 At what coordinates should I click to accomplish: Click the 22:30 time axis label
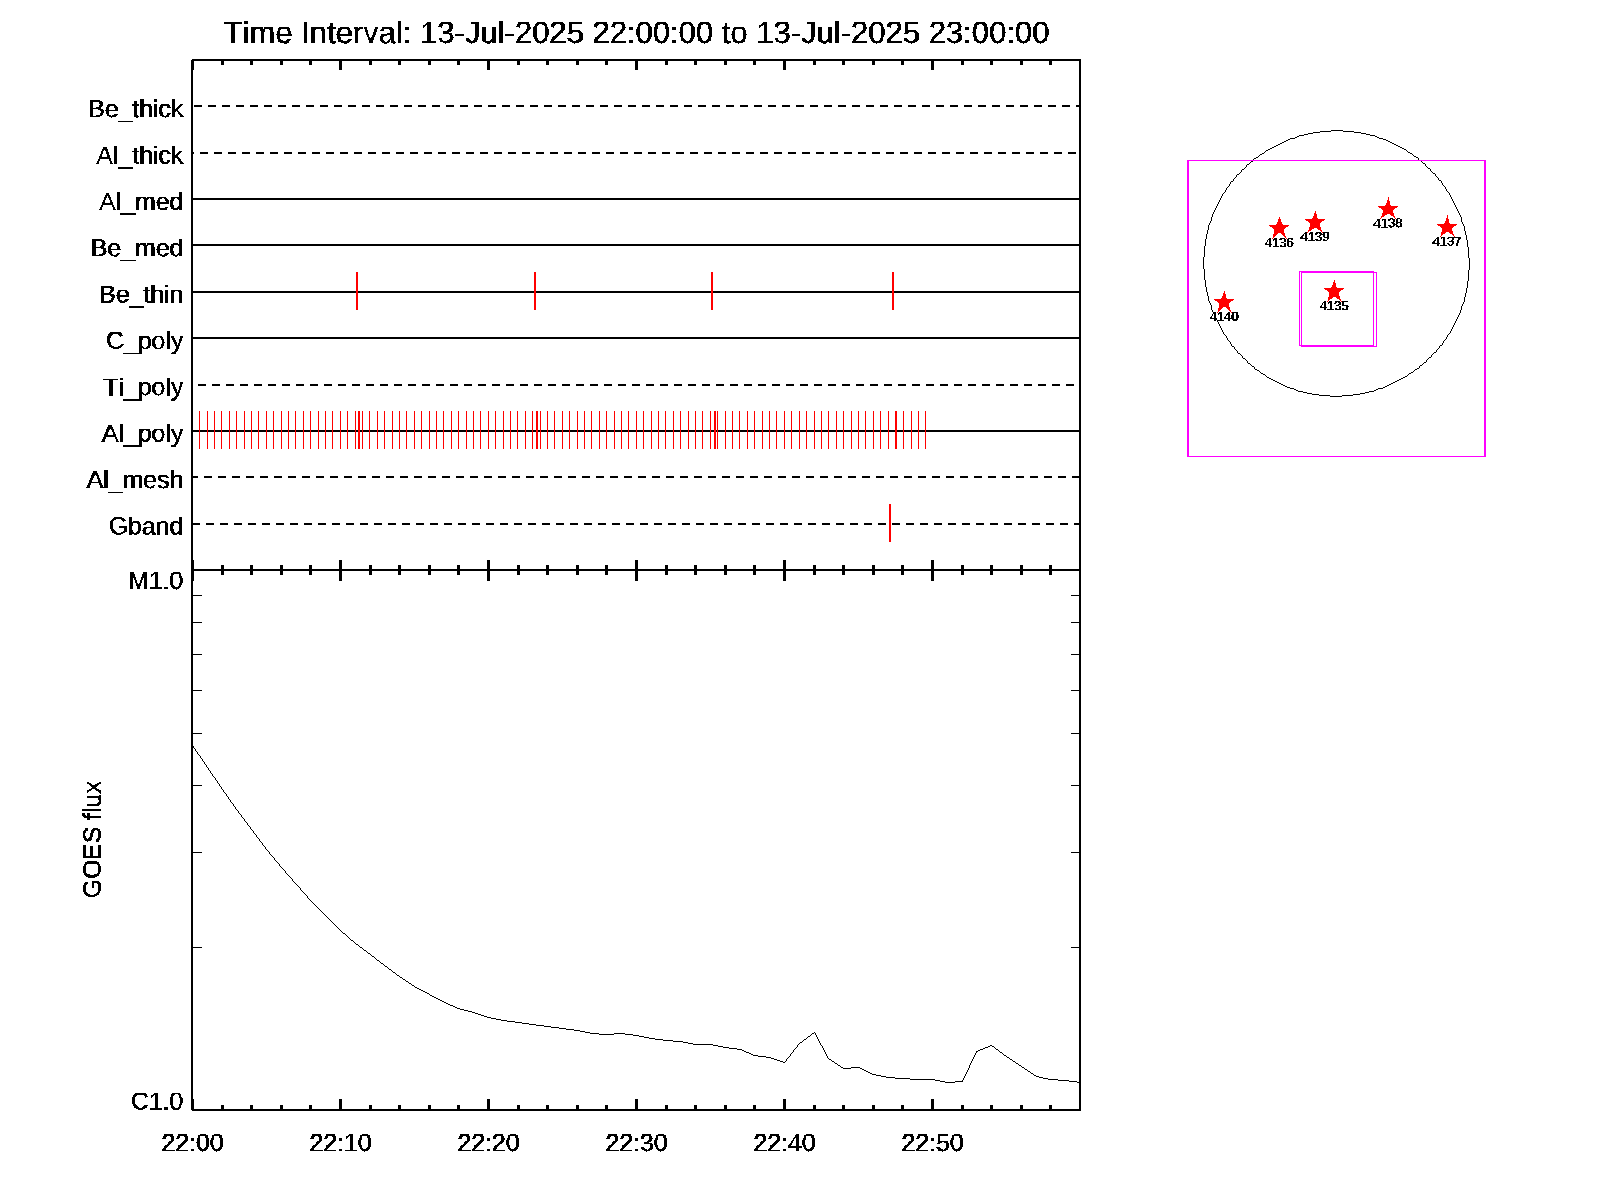tap(636, 1143)
